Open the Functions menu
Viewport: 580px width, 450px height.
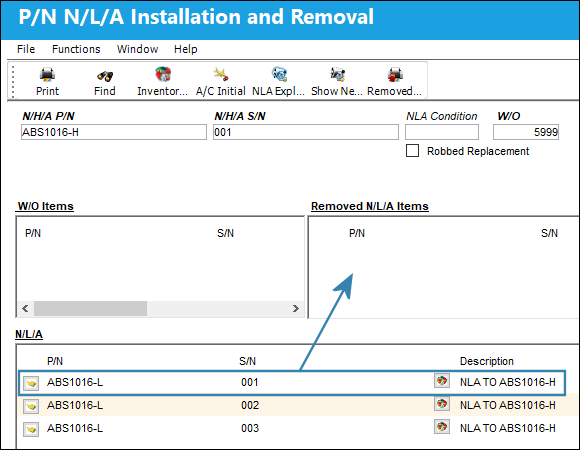pyautogui.click(x=76, y=49)
